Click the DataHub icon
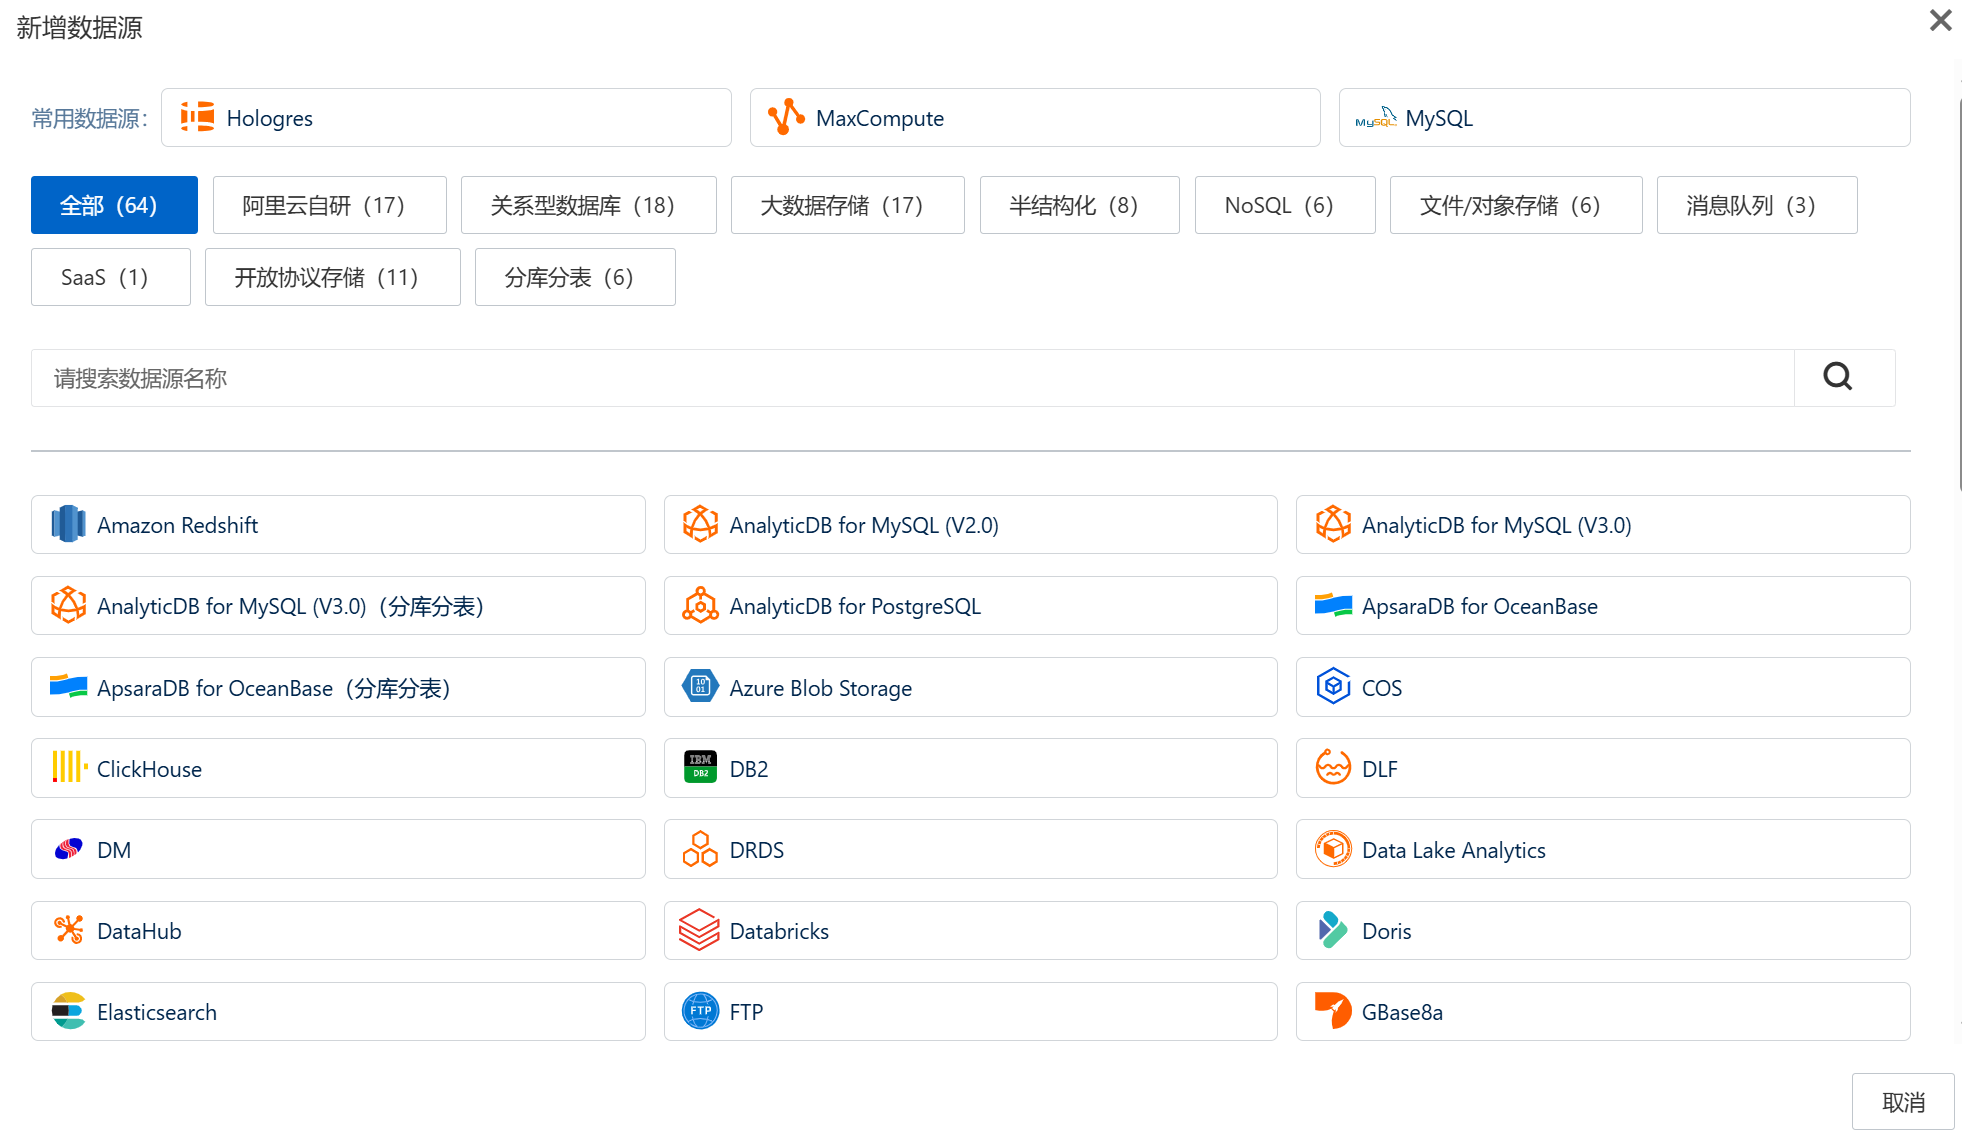This screenshot has height=1134, width=1962. [x=68, y=930]
